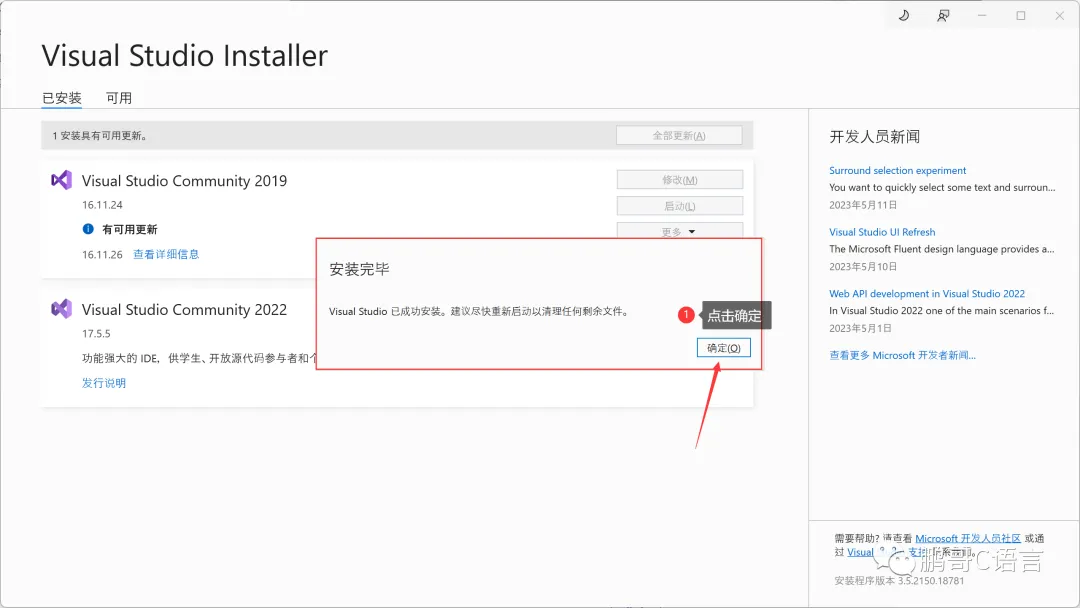
Task: Minimize the installer window
Action: click(982, 15)
